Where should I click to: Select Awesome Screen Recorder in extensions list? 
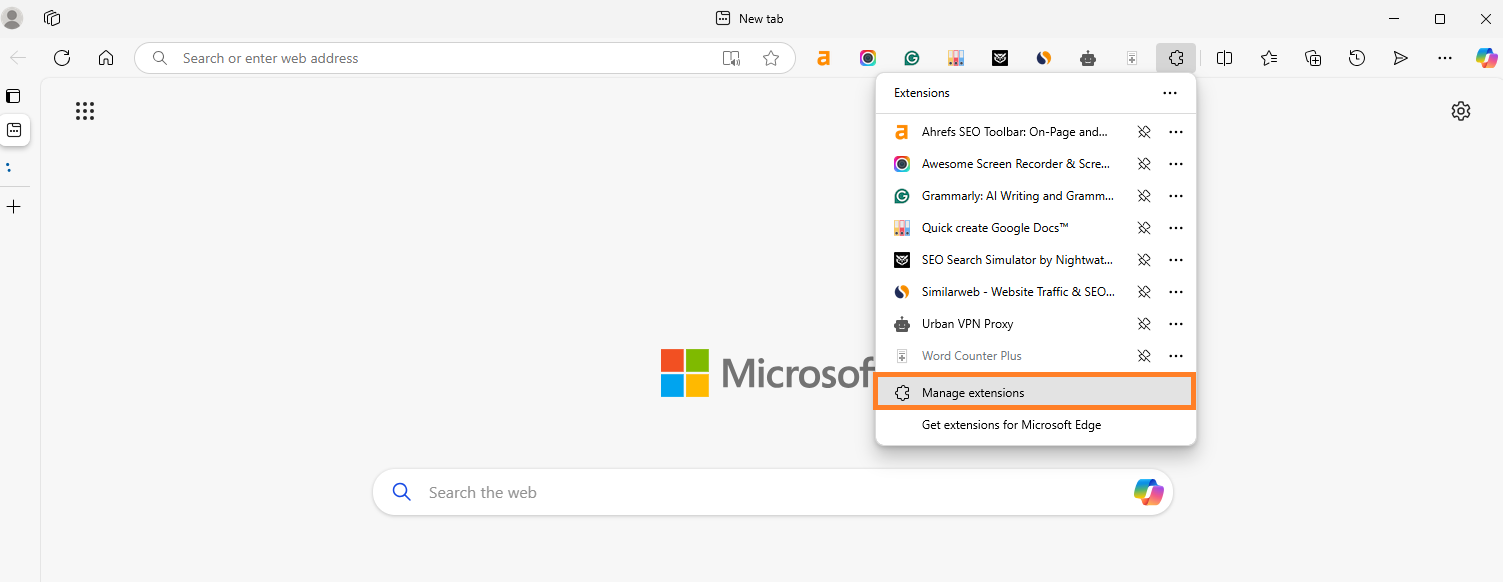point(1015,164)
